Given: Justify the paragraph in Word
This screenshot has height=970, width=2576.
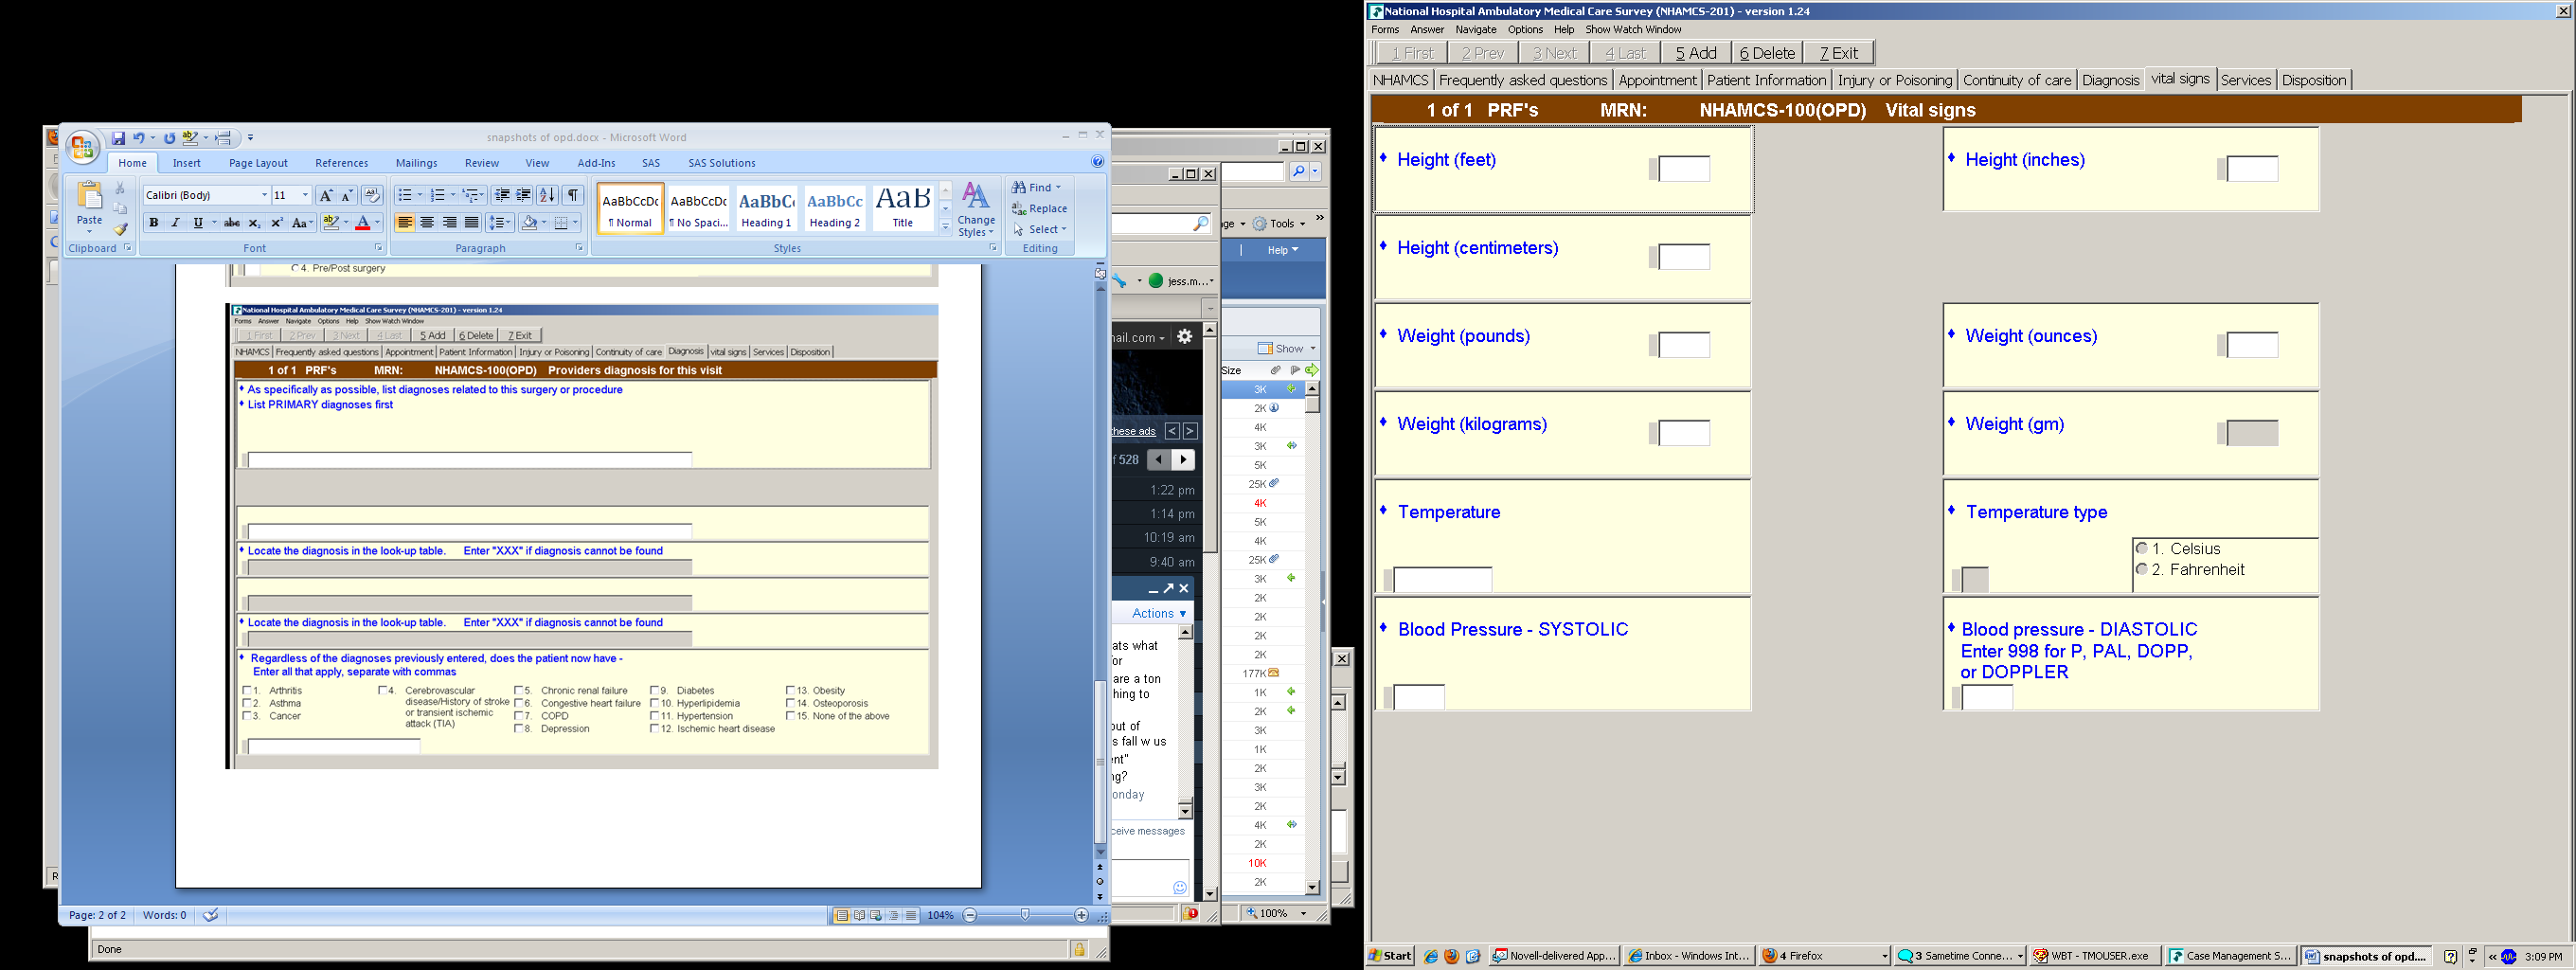Looking at the screenshot, I should (471, 223).
